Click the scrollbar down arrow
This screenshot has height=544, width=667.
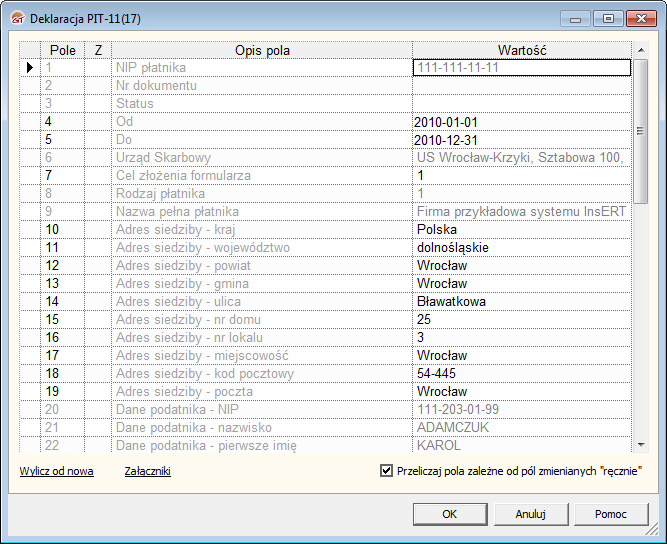[x=640, y=445]
